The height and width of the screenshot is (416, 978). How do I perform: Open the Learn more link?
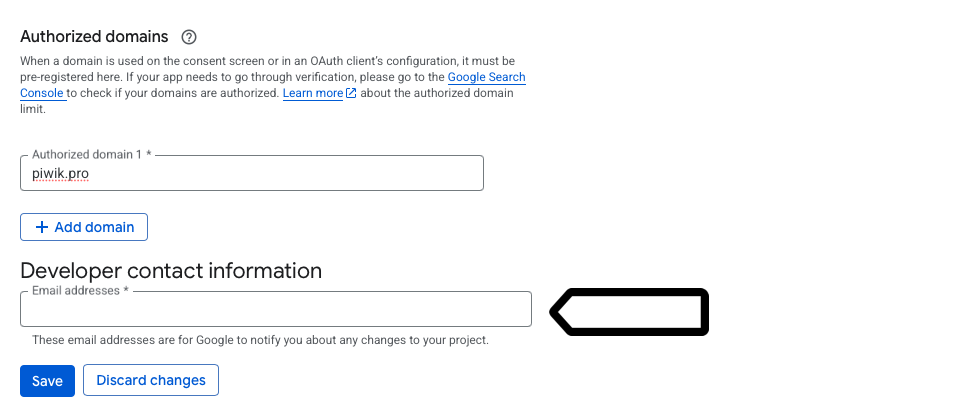coord(313,93)
